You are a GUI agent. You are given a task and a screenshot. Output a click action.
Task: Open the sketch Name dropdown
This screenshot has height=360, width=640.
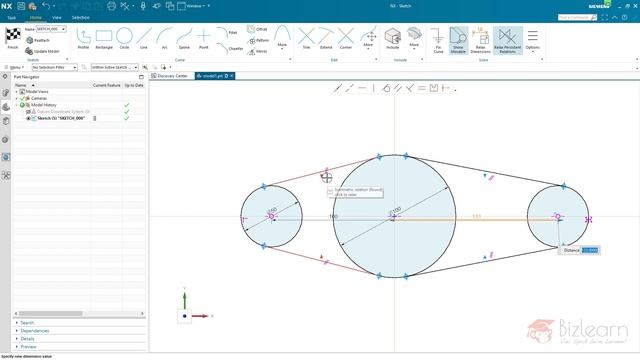tap(63, 29)
